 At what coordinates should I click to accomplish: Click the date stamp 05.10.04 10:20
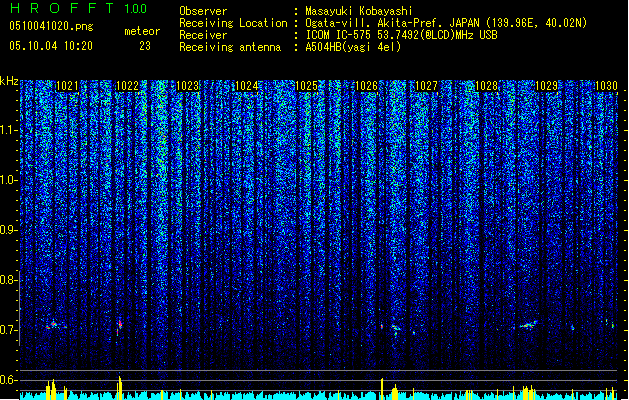(x=51, y=46)
